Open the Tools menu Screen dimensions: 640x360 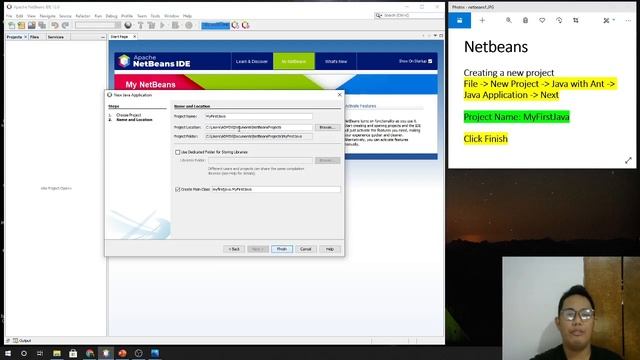pos(155,16)
